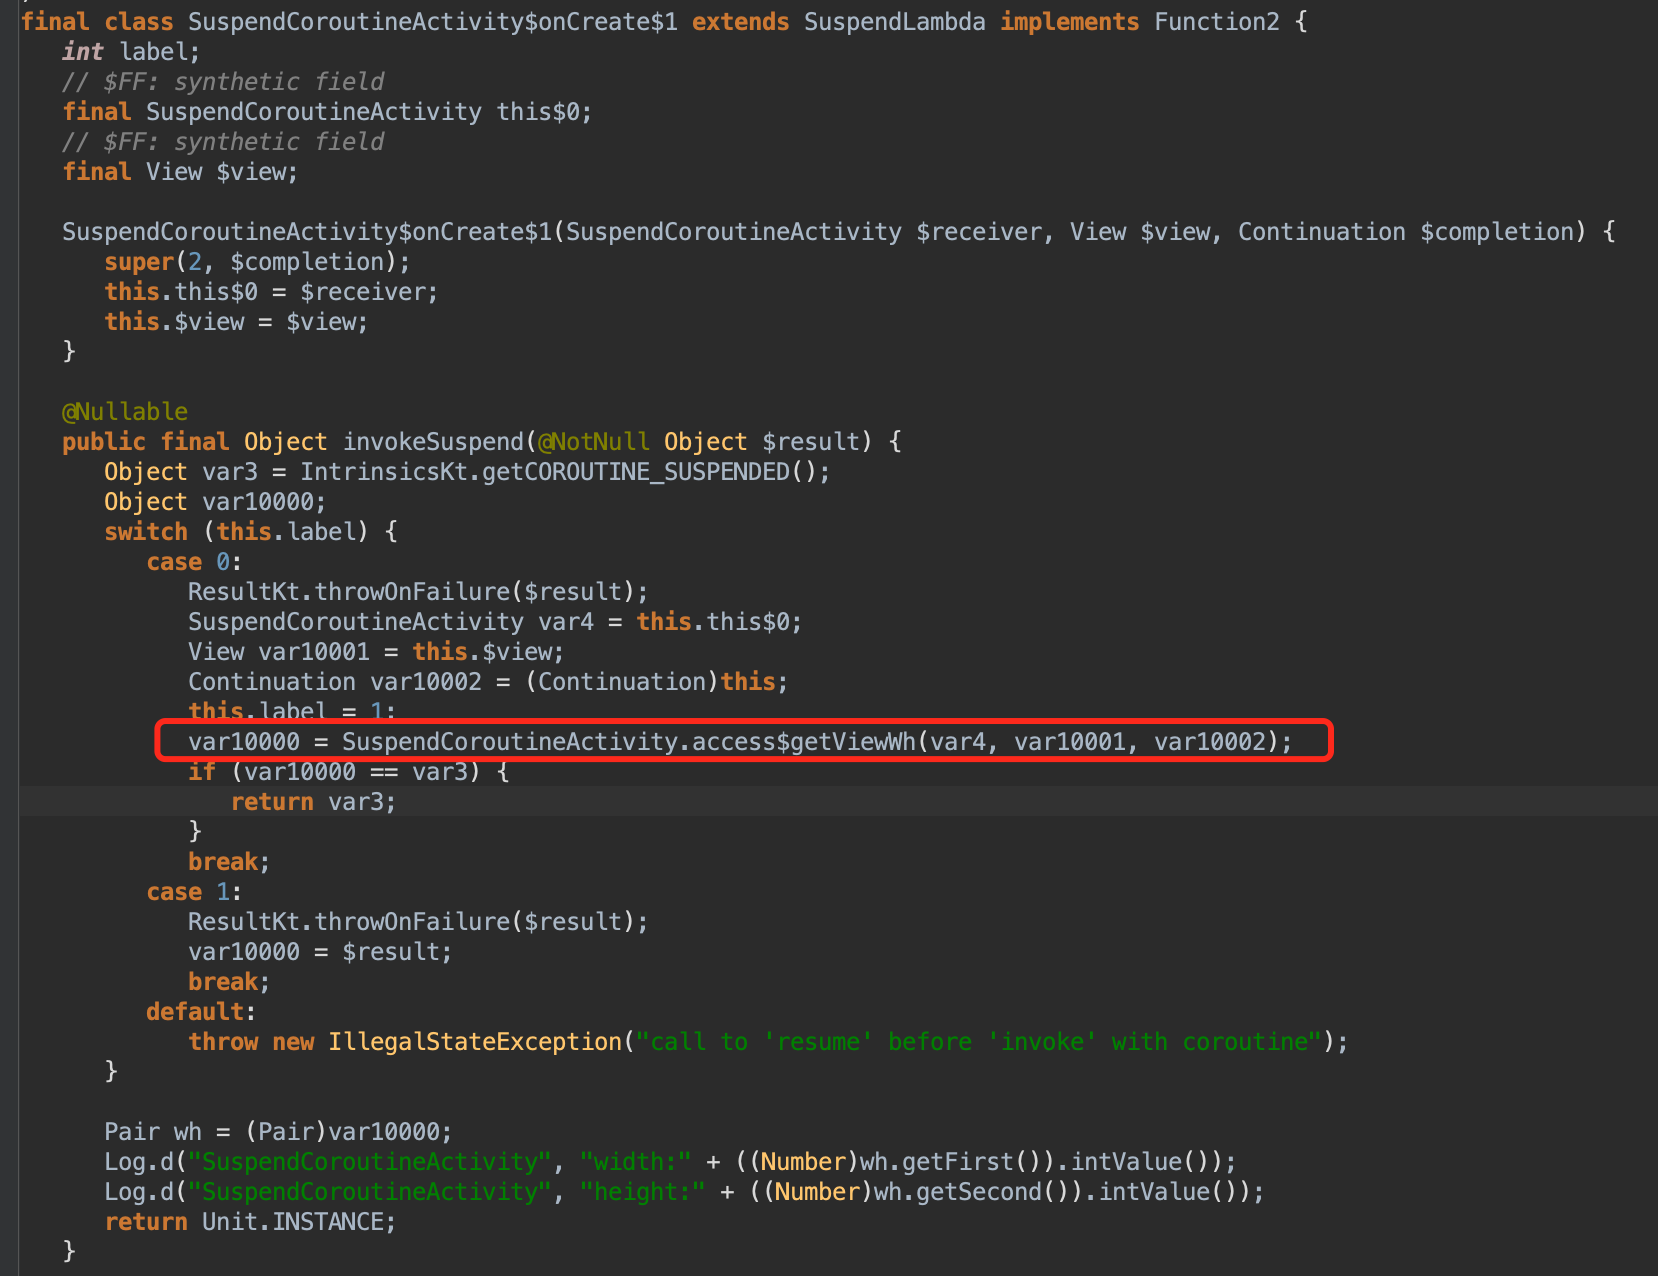Click the this.this$0 = $receiver assignment

(x=271, y=292)
